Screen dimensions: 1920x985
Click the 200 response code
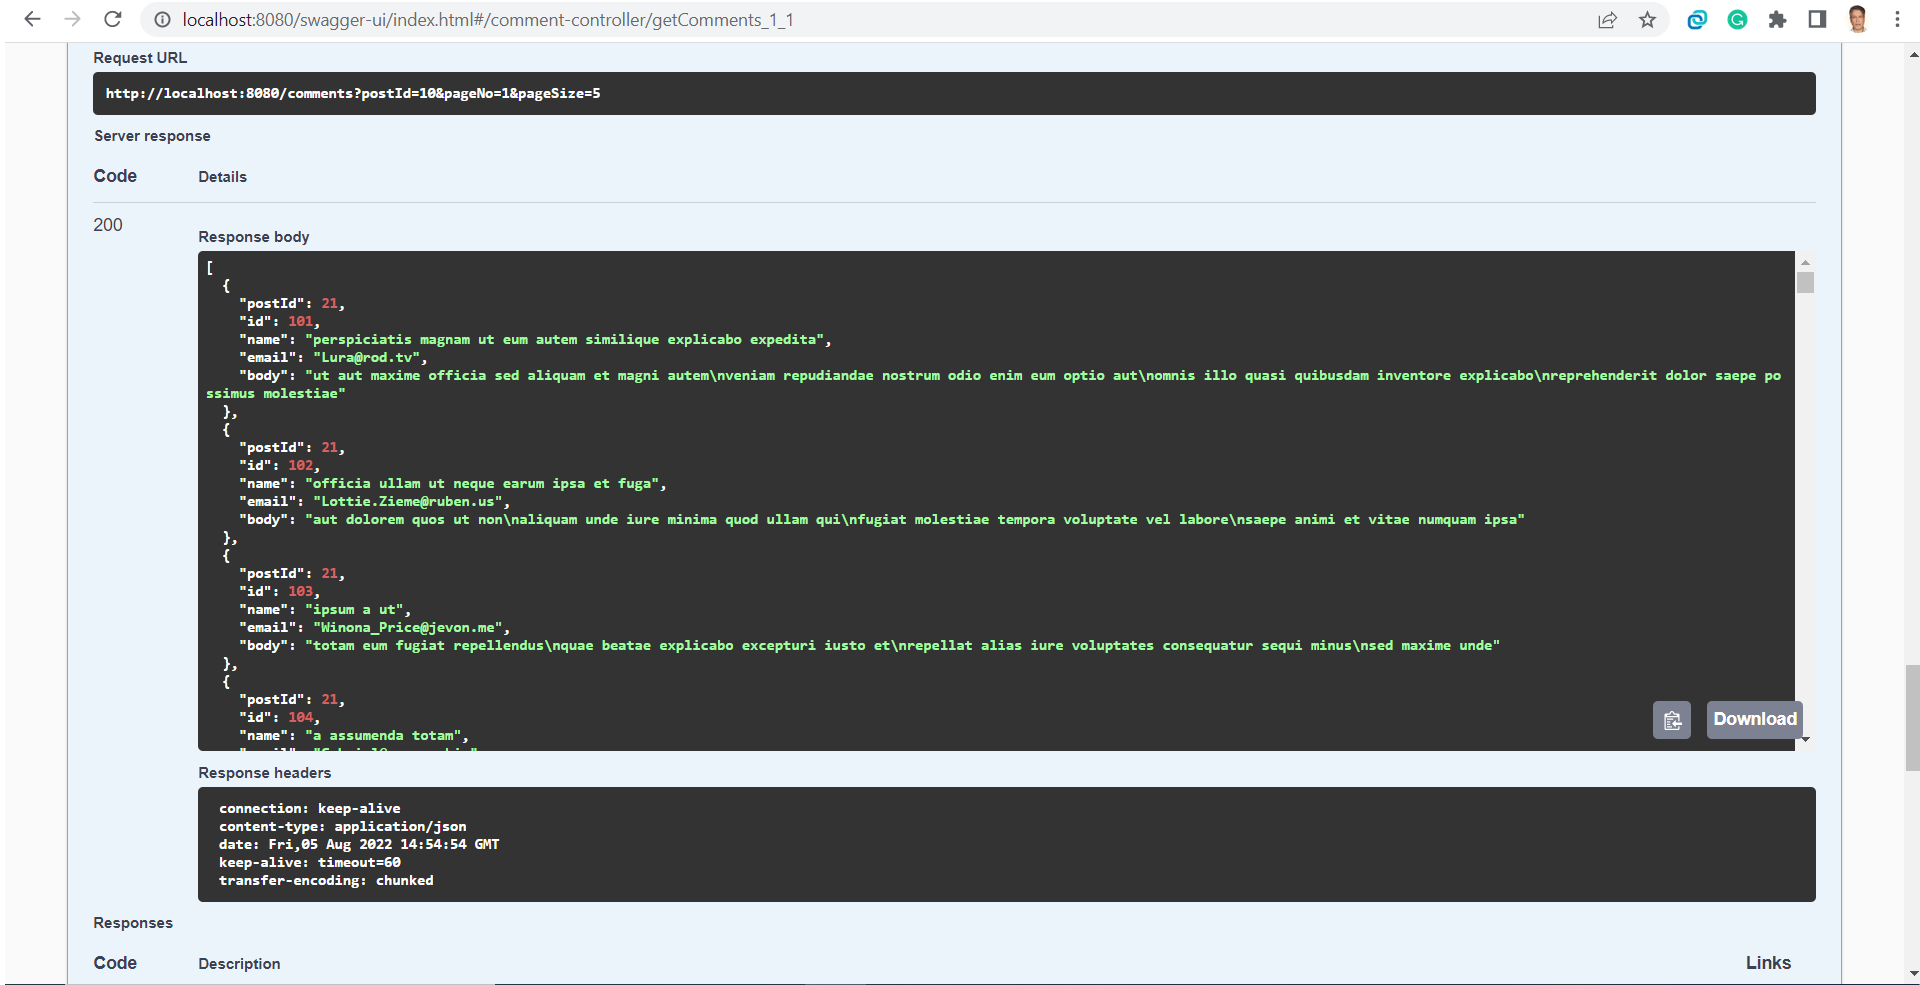click(x=108, y=225)
